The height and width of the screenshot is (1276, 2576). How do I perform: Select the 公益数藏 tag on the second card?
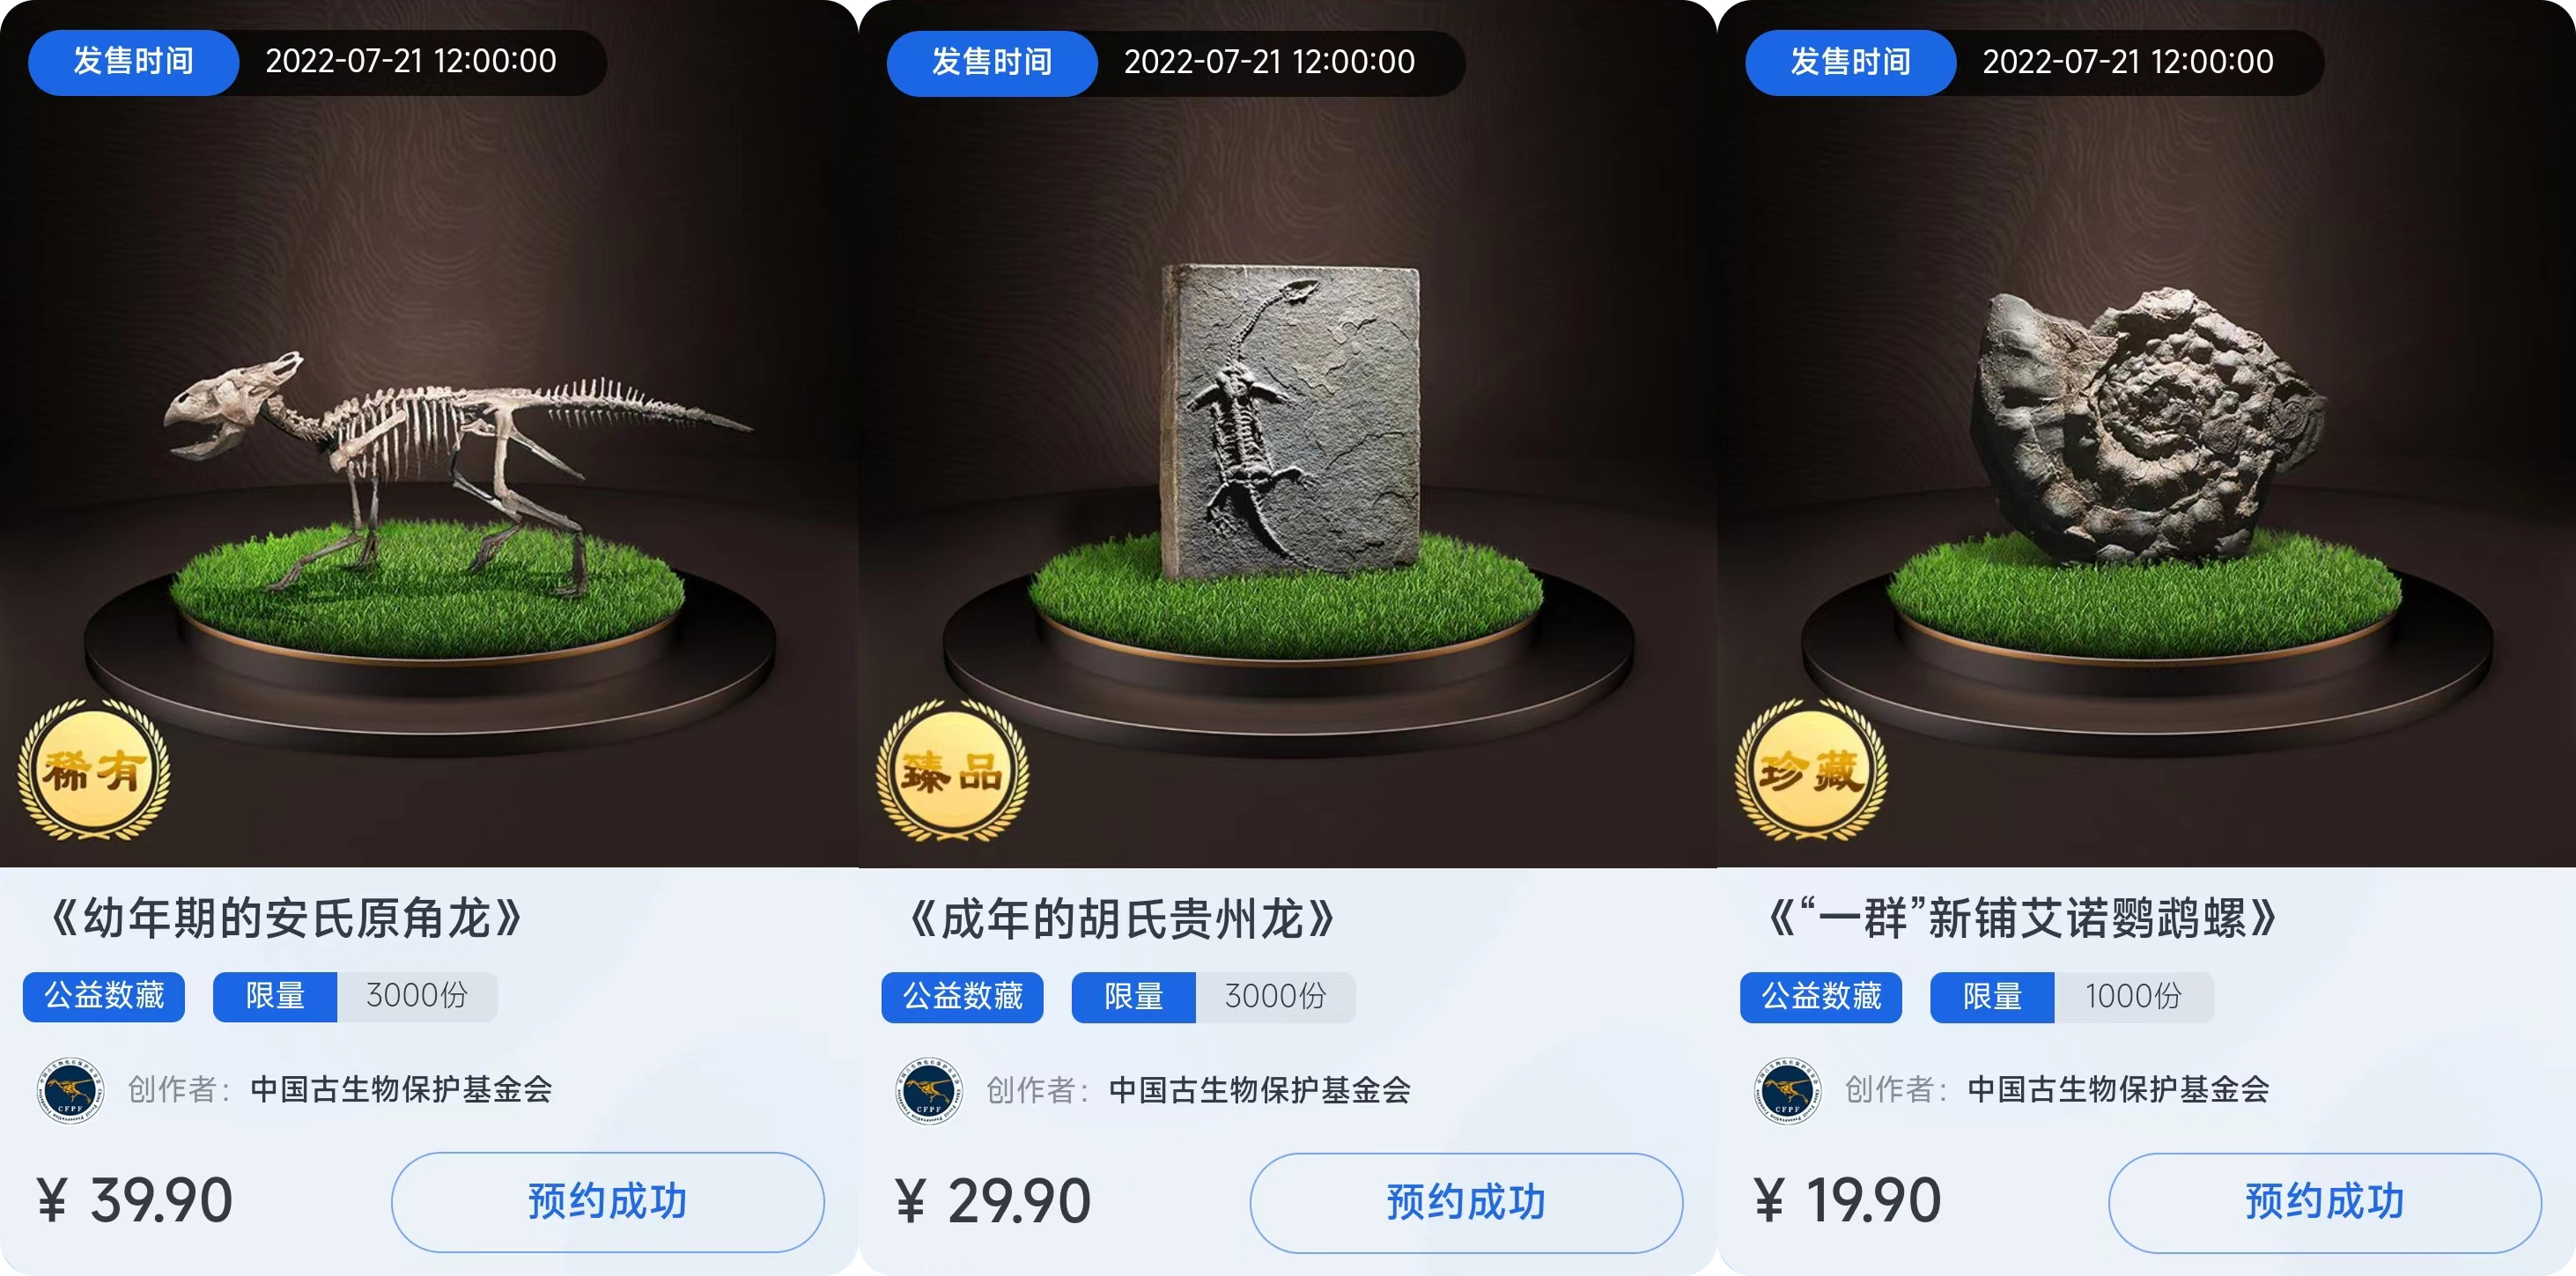click(x=962, y=997)
